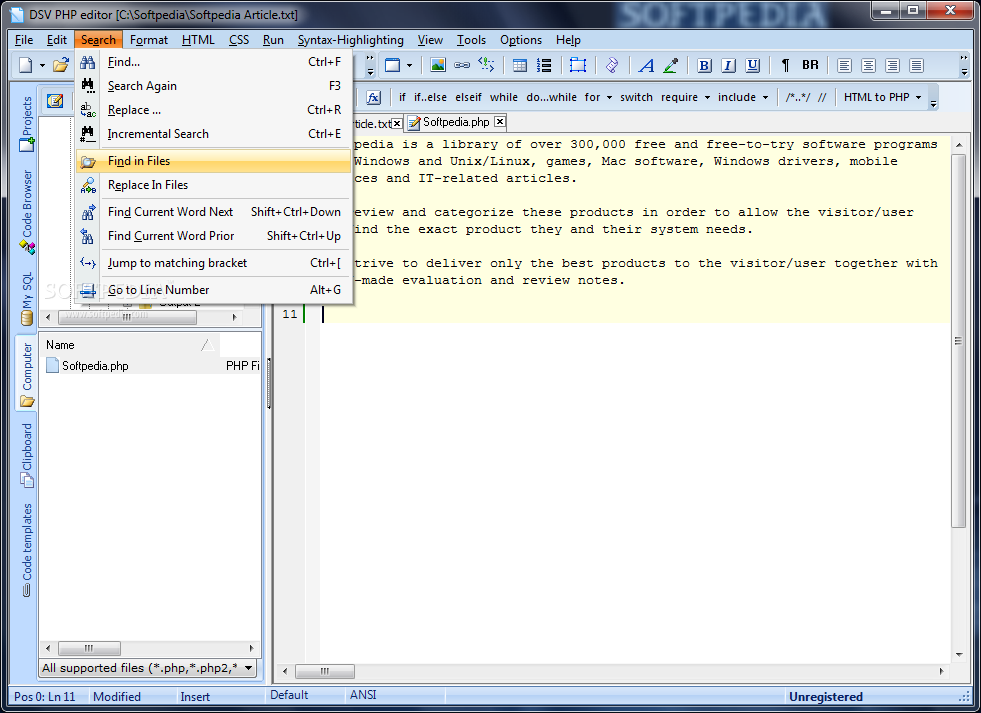Open the Code Browser side tab

pos(26,211)
